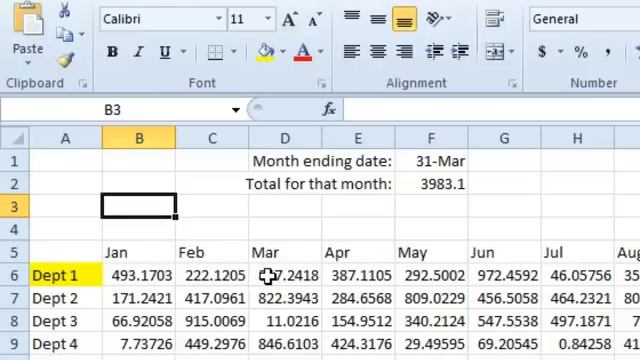The width and height of the screenshot is (640, 360).
Task: Increase indent of cell
Action: [x=460, y=52]
